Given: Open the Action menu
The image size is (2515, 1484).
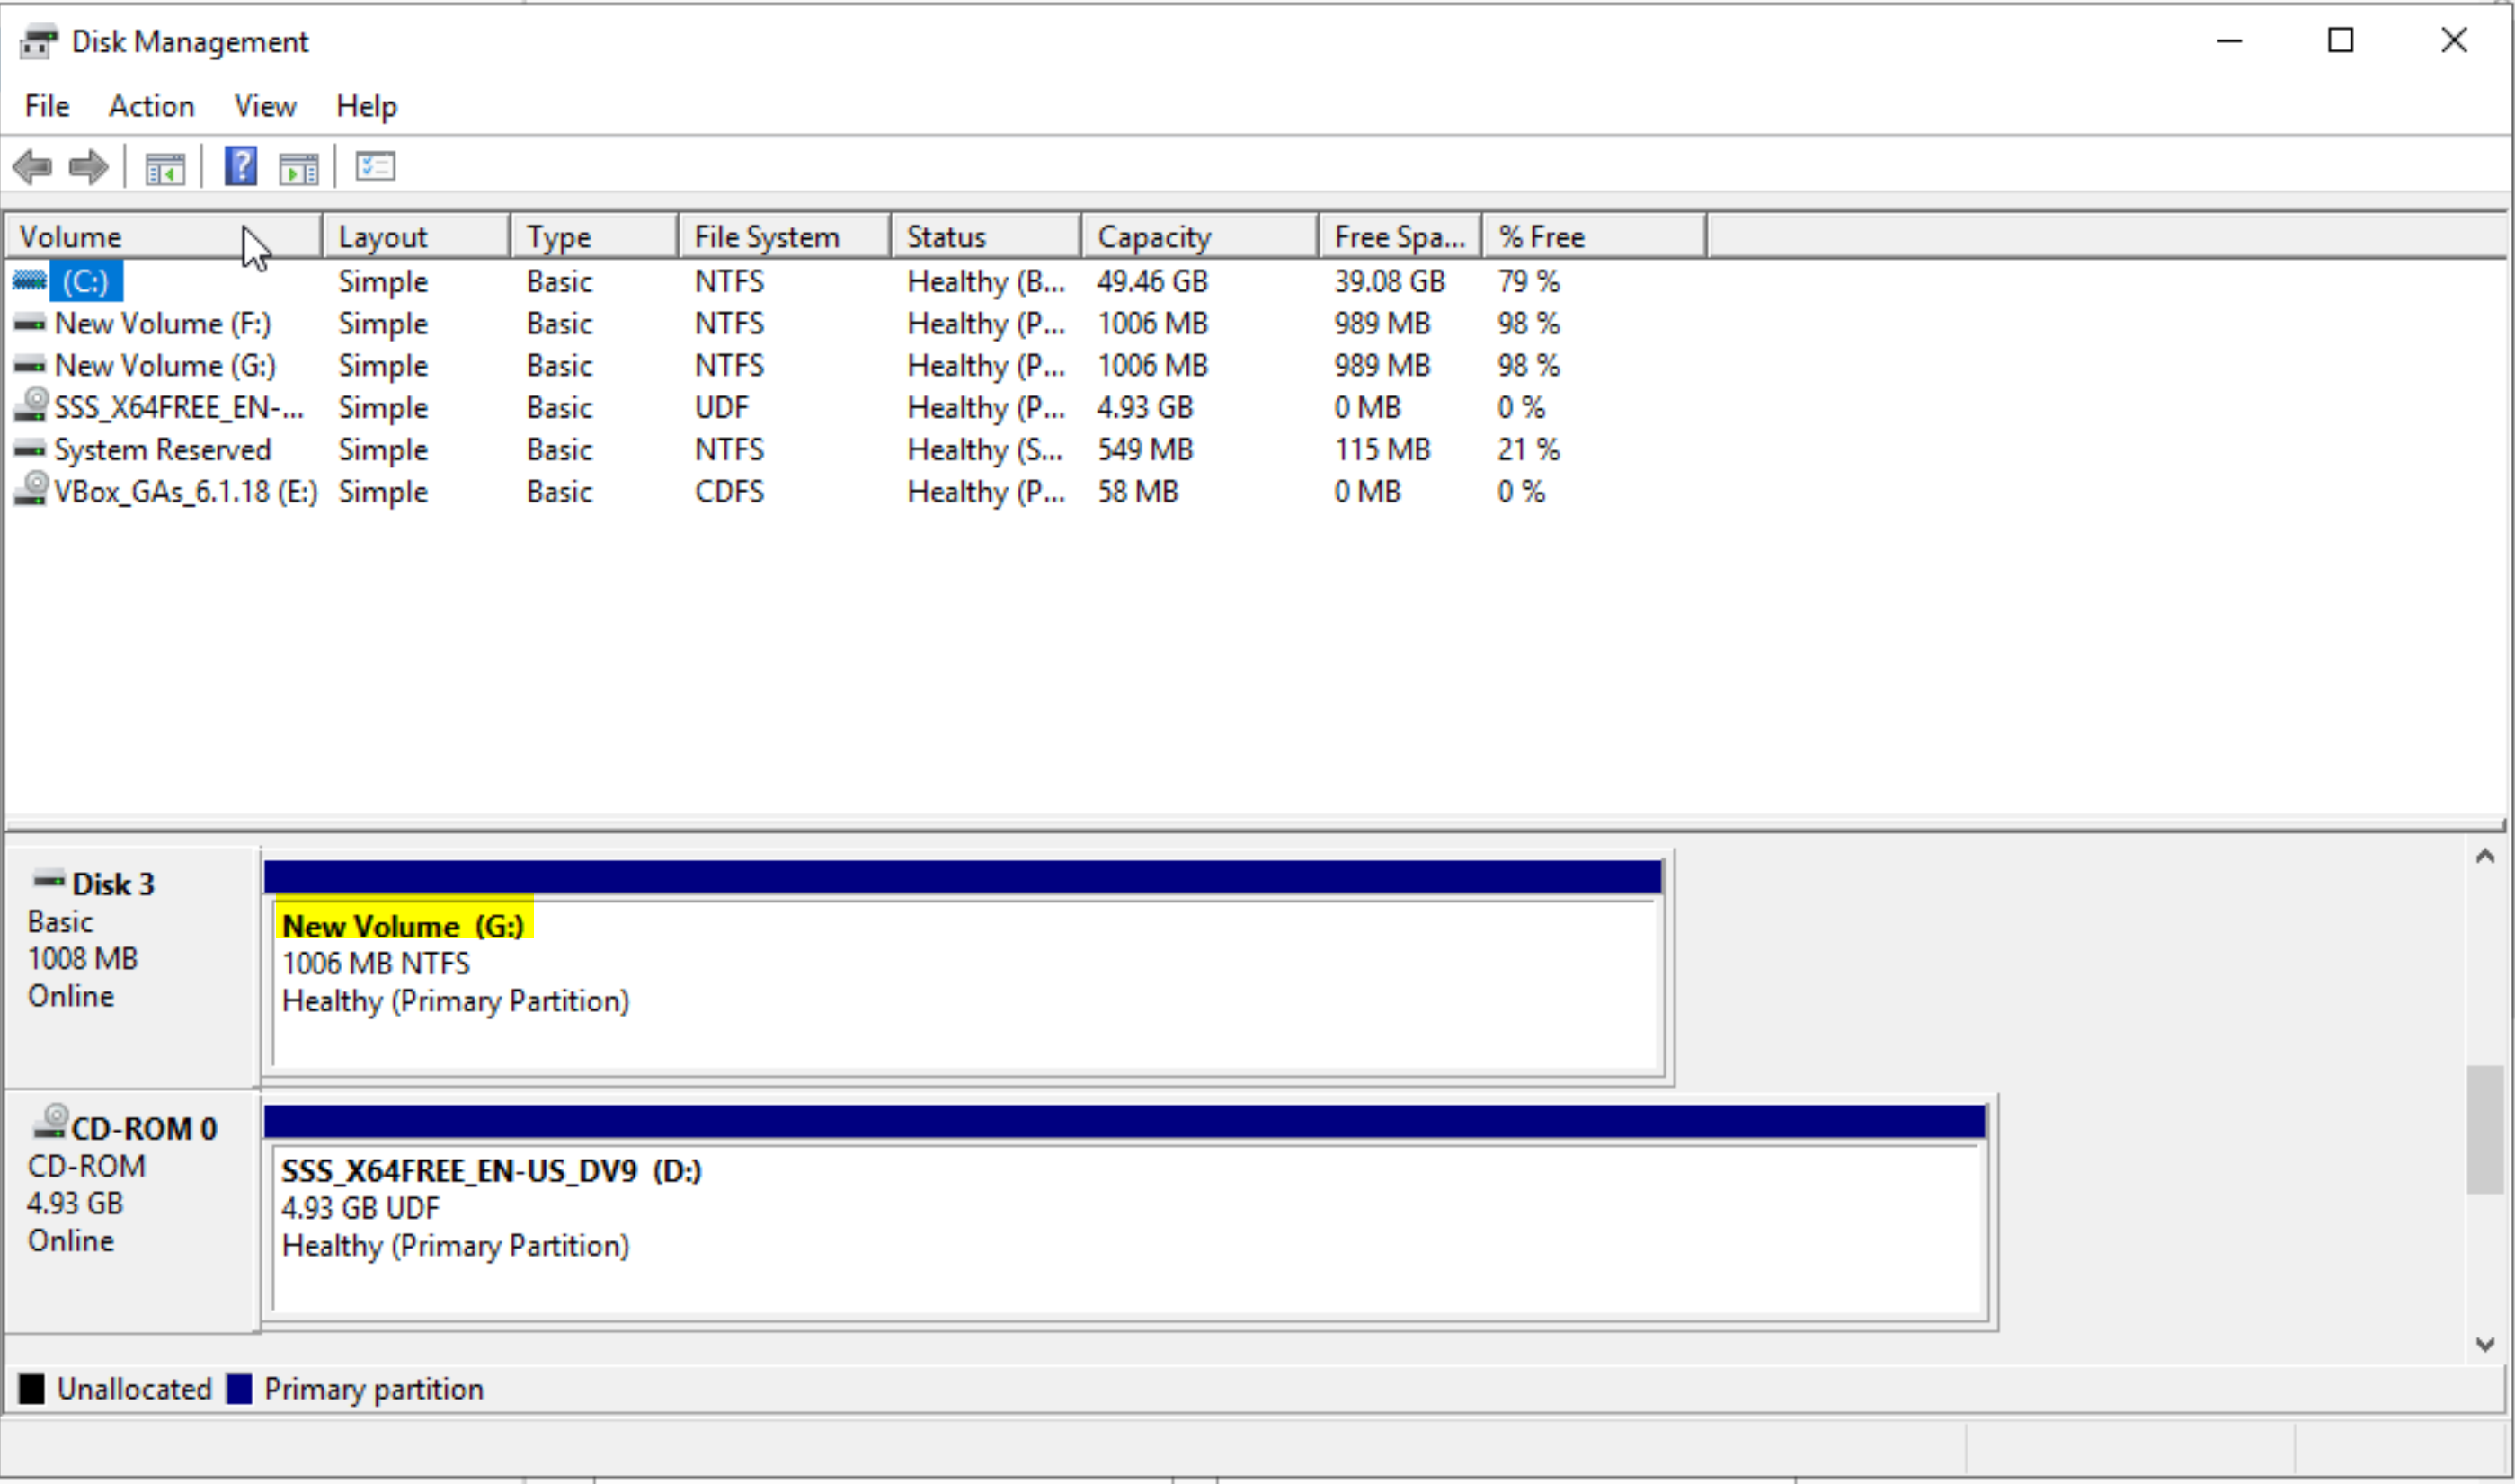Looking at the screenshot, I should (152, 106).
